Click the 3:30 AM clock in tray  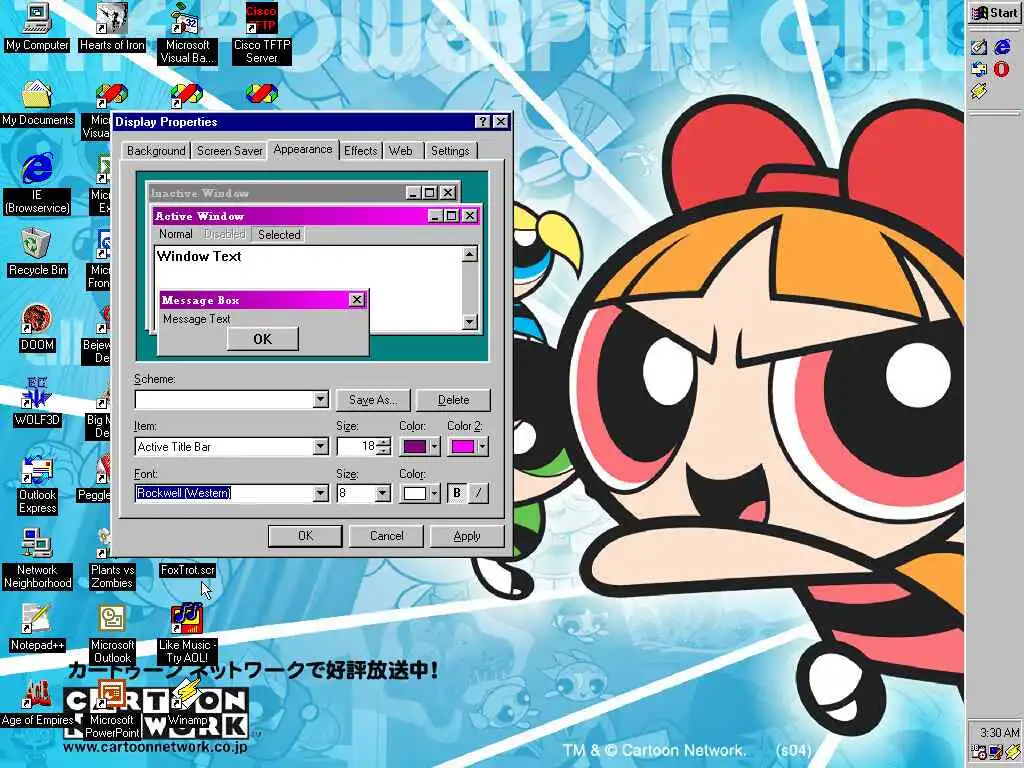tap(999, 733)
